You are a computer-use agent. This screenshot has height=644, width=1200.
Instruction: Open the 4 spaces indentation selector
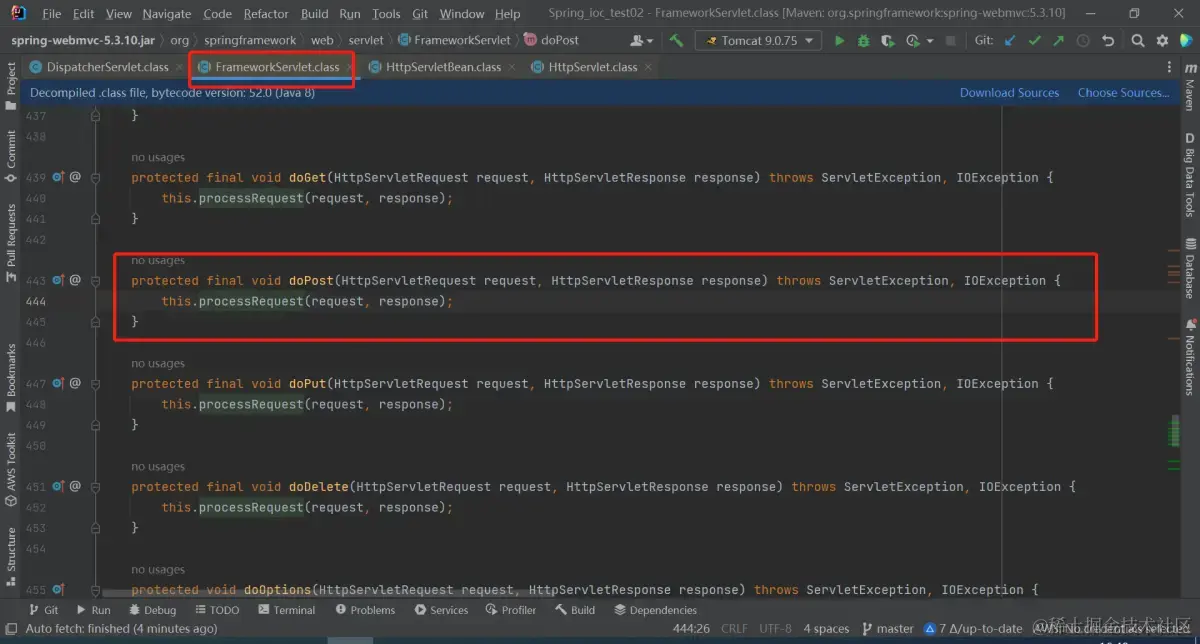pyautogui.click(x=826, y=628)
